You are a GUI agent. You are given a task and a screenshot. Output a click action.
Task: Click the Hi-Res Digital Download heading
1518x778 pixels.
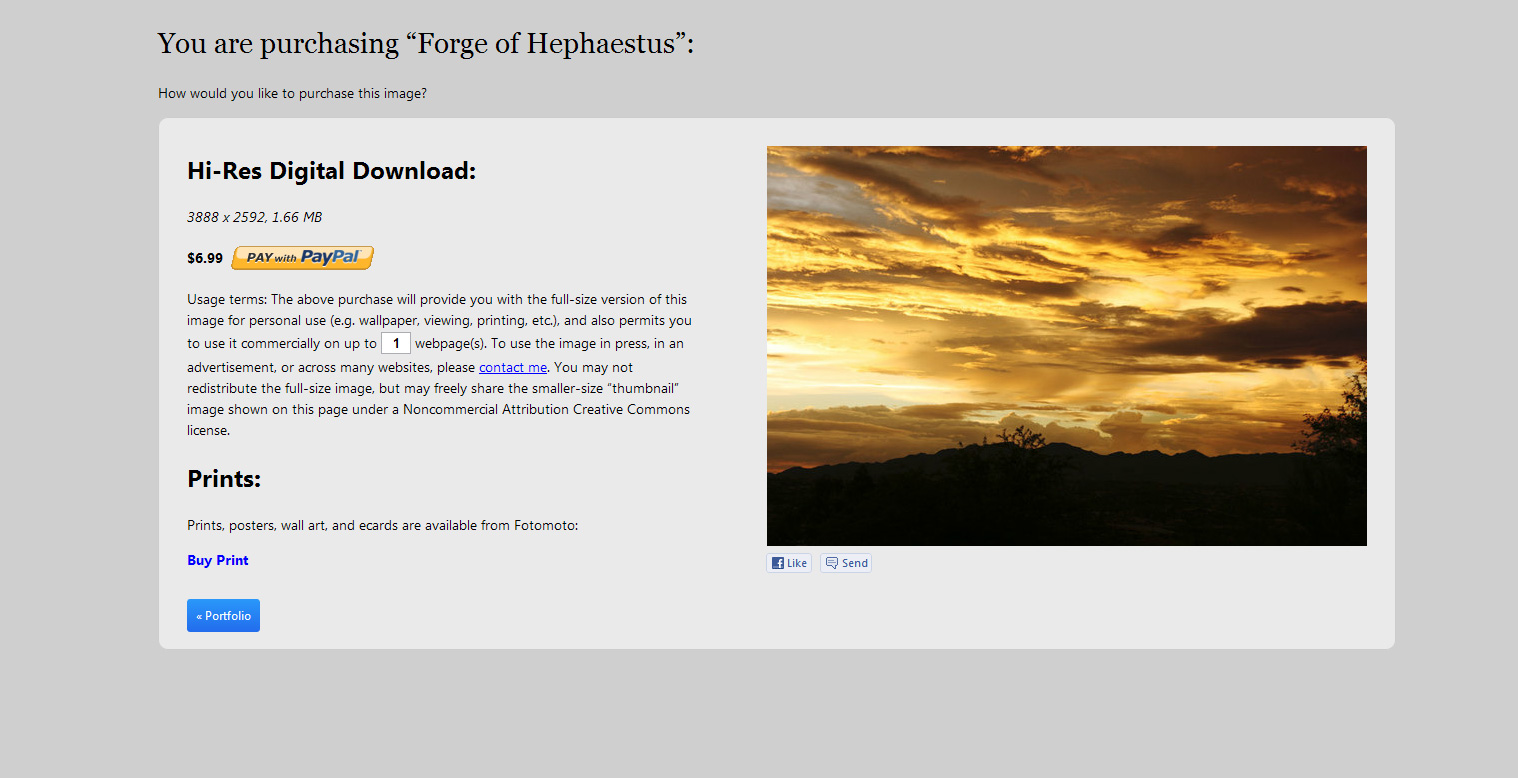[332, 171]
